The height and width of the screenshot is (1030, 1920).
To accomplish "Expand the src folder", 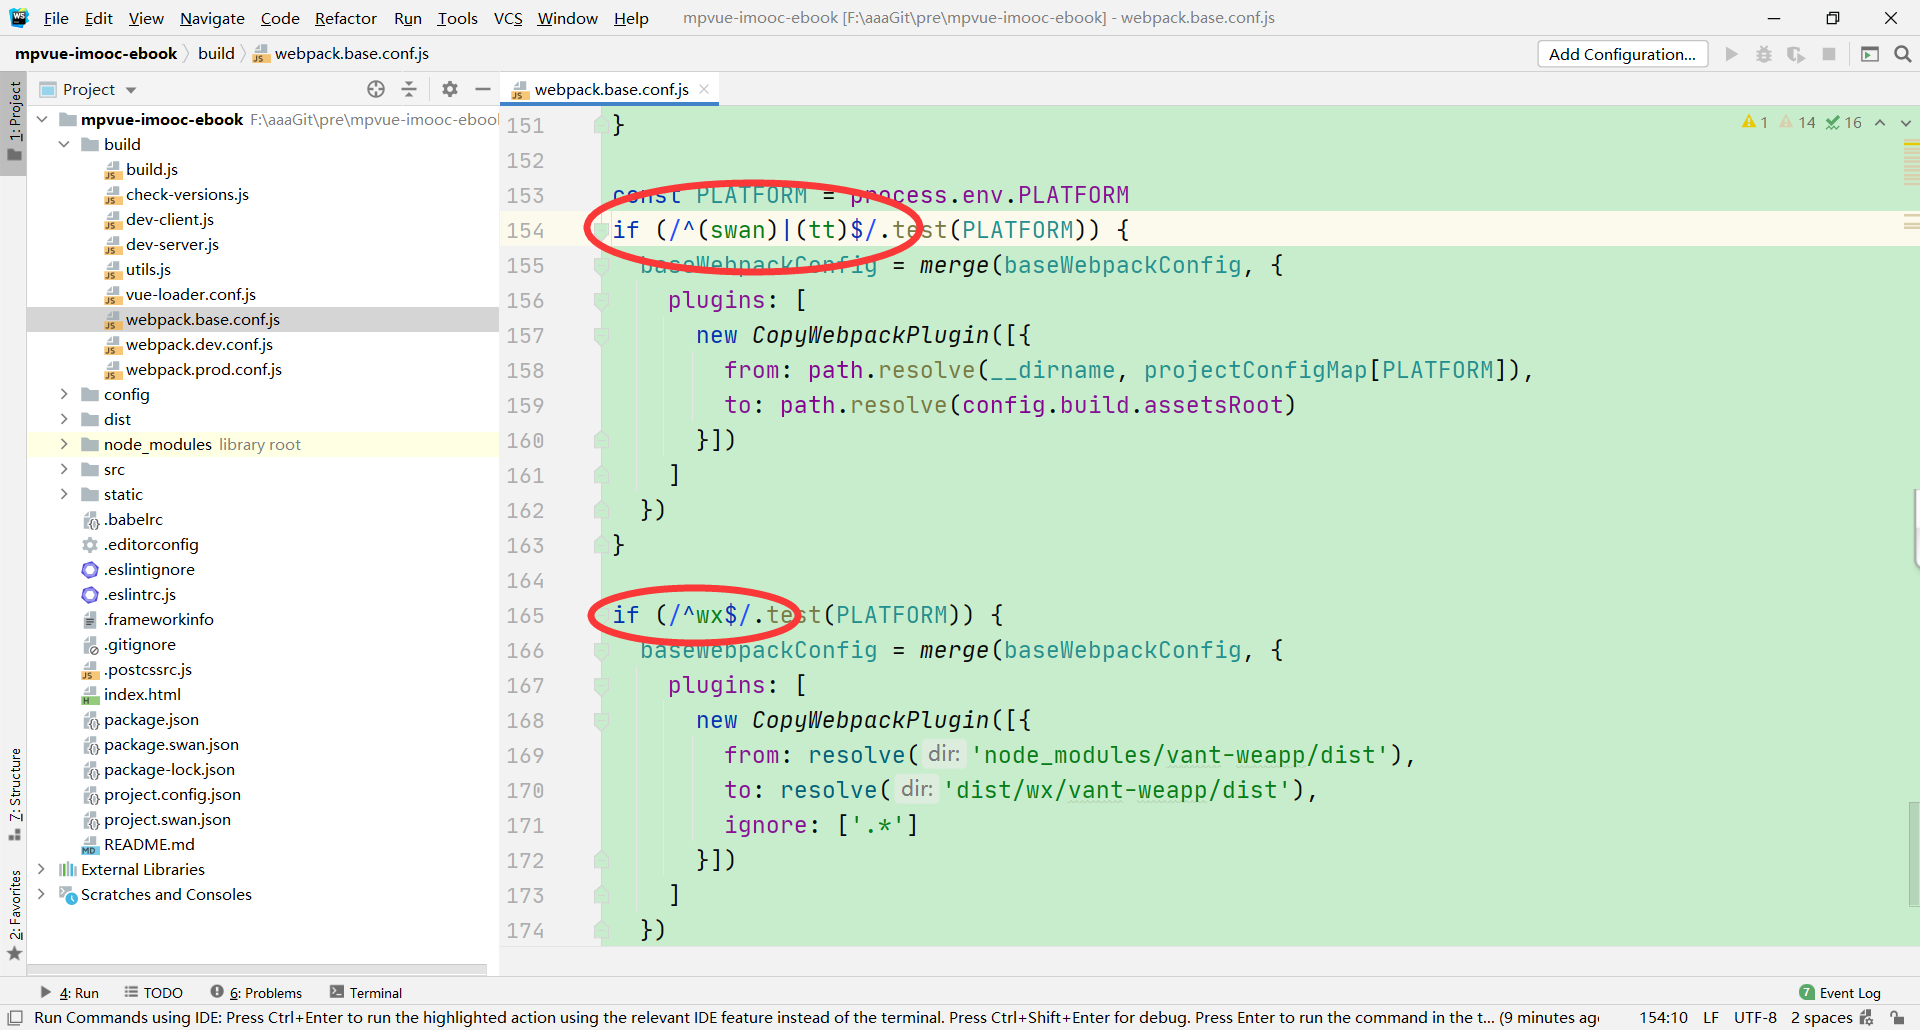I will (x=64, y=469).
